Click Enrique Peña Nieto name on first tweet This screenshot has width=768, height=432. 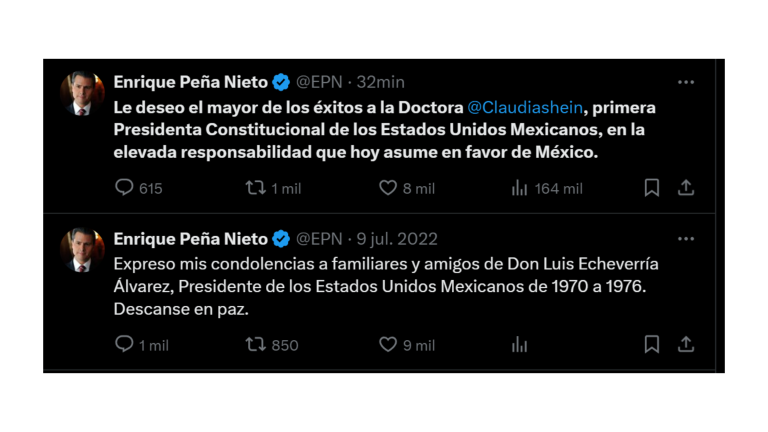coord(190,82)
